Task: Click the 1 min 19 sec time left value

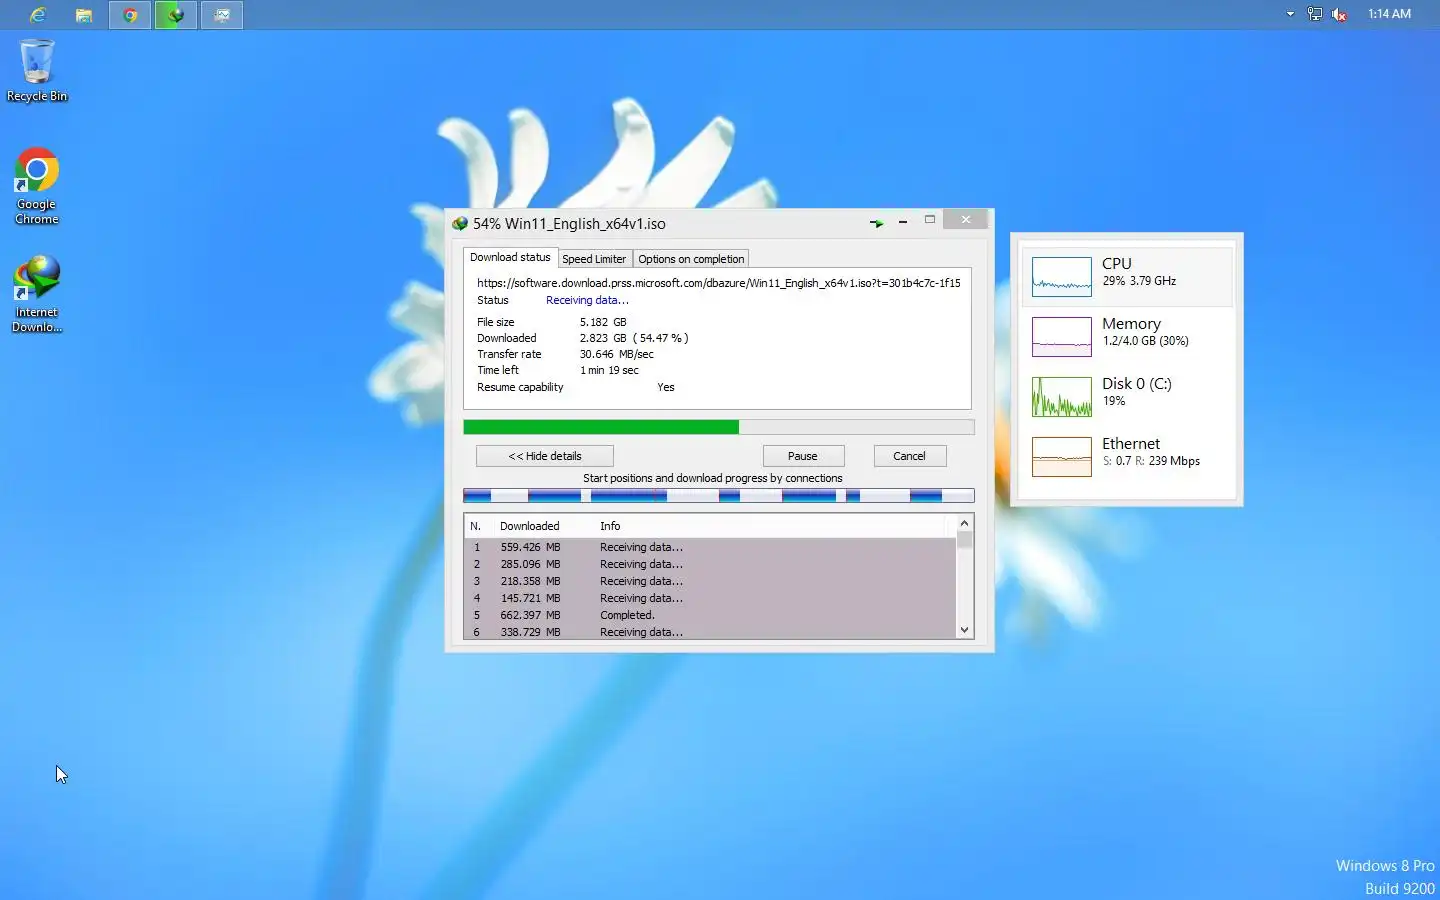Action: pos(609,370)
